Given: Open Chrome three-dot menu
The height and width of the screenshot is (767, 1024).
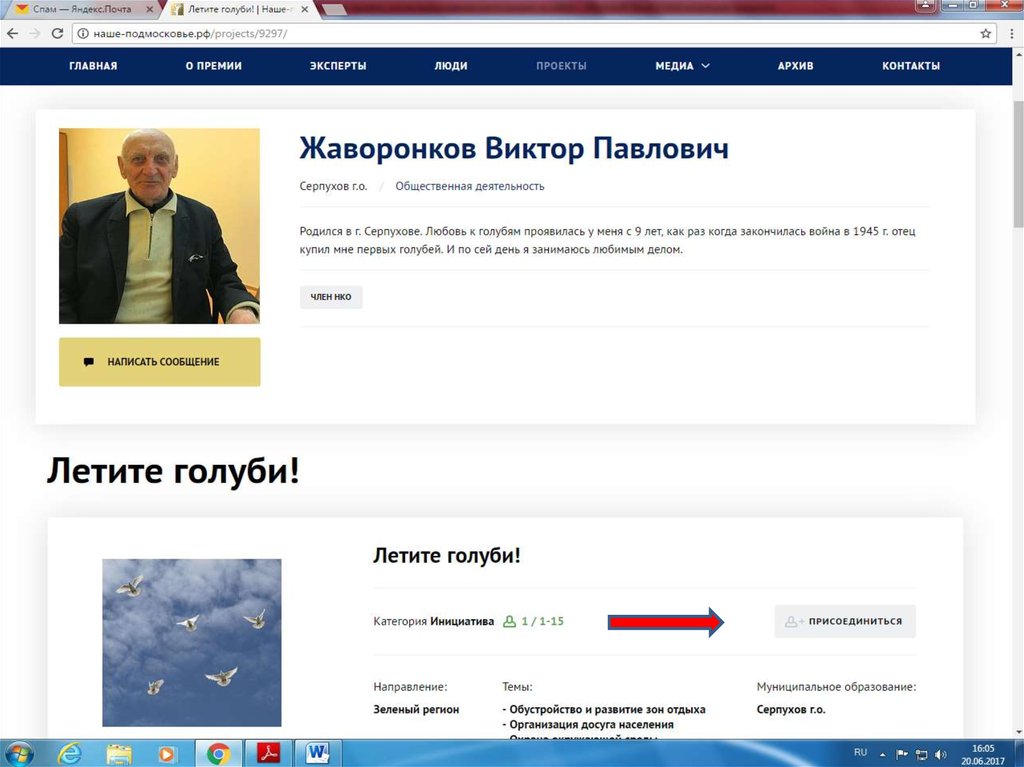Looking at the screenshot, I should (1010, 33).
